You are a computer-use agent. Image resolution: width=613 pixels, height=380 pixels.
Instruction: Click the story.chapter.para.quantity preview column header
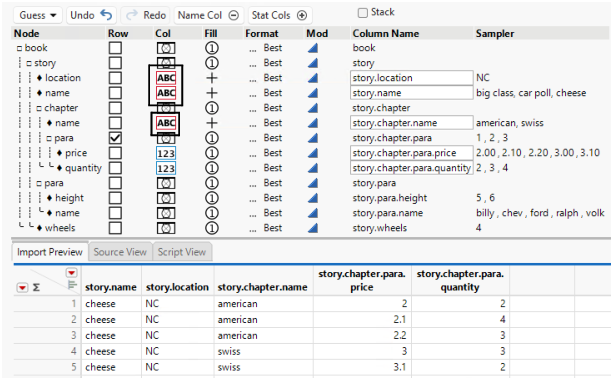click(460, 281)
